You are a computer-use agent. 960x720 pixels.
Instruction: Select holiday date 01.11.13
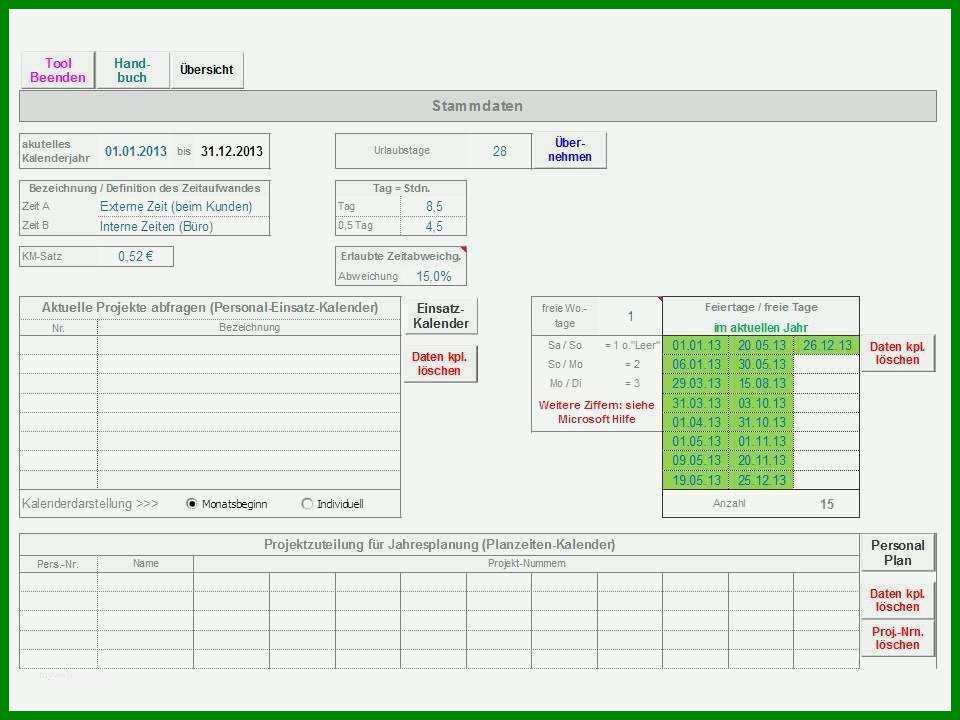762,441
